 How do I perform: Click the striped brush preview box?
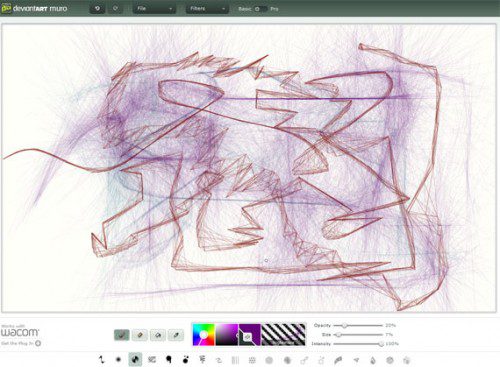[283, 334]
